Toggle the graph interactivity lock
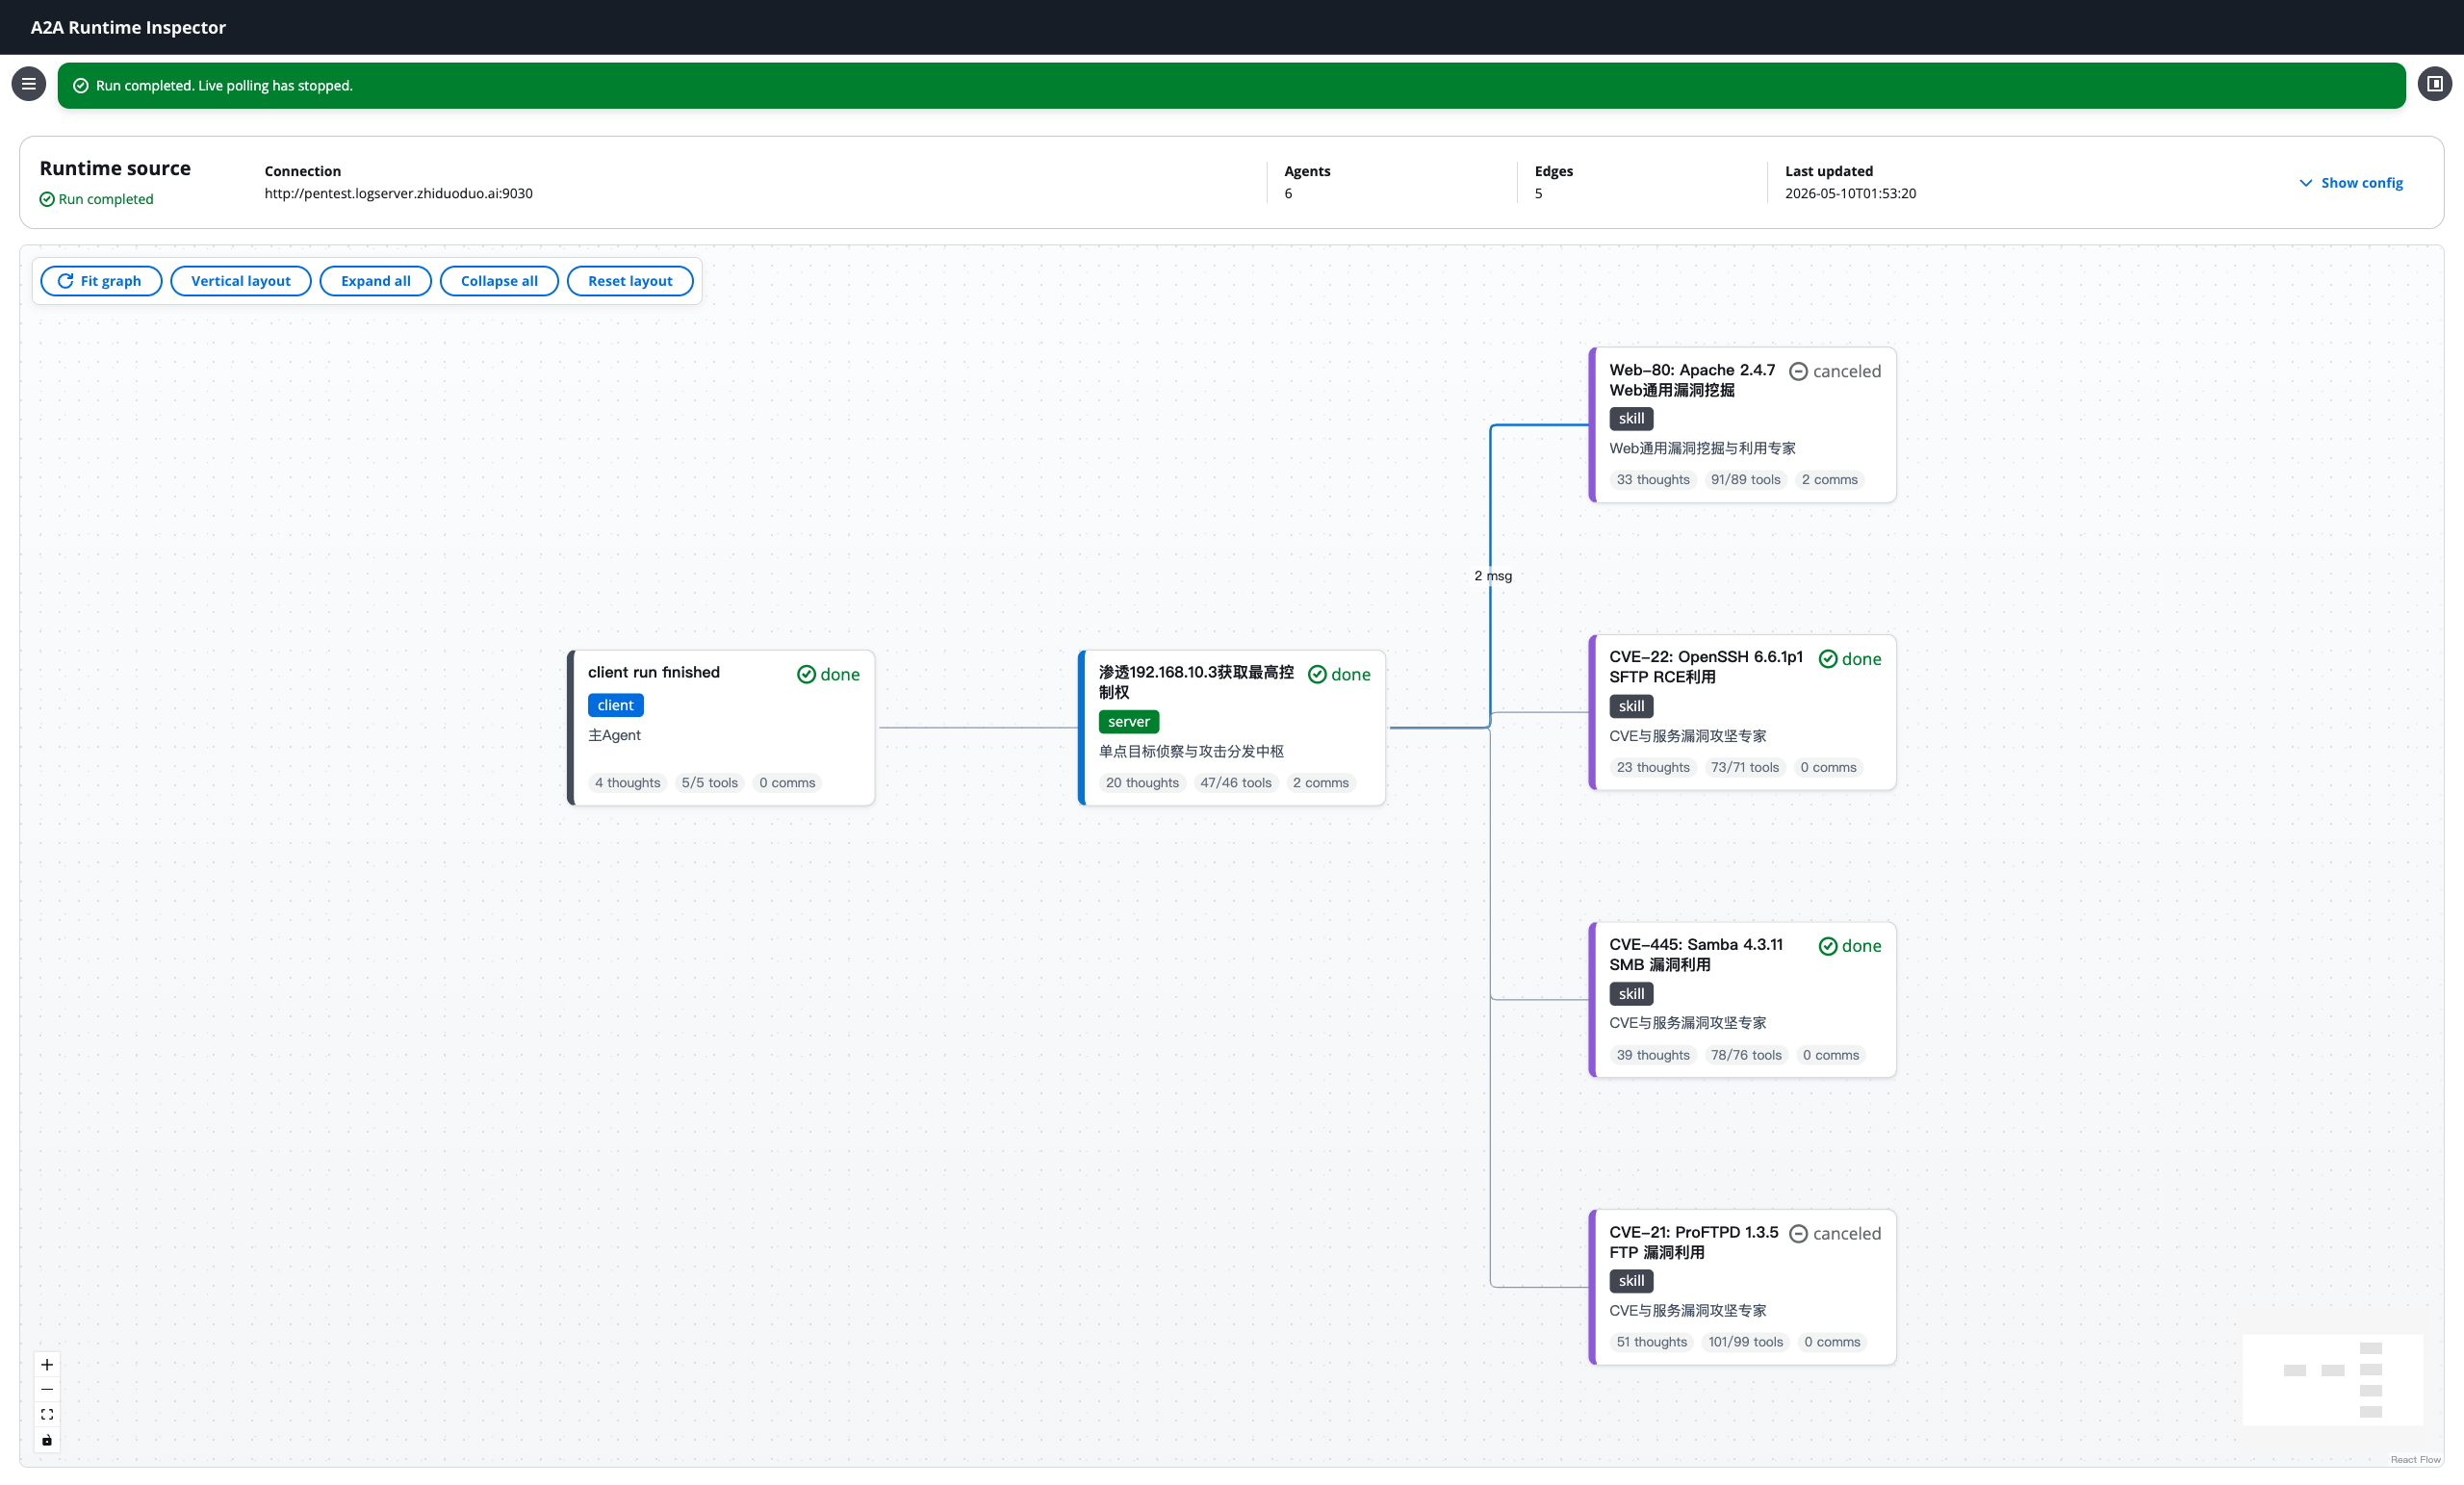Viewport: 2464px width, 1485px height. pos(47,1440)
